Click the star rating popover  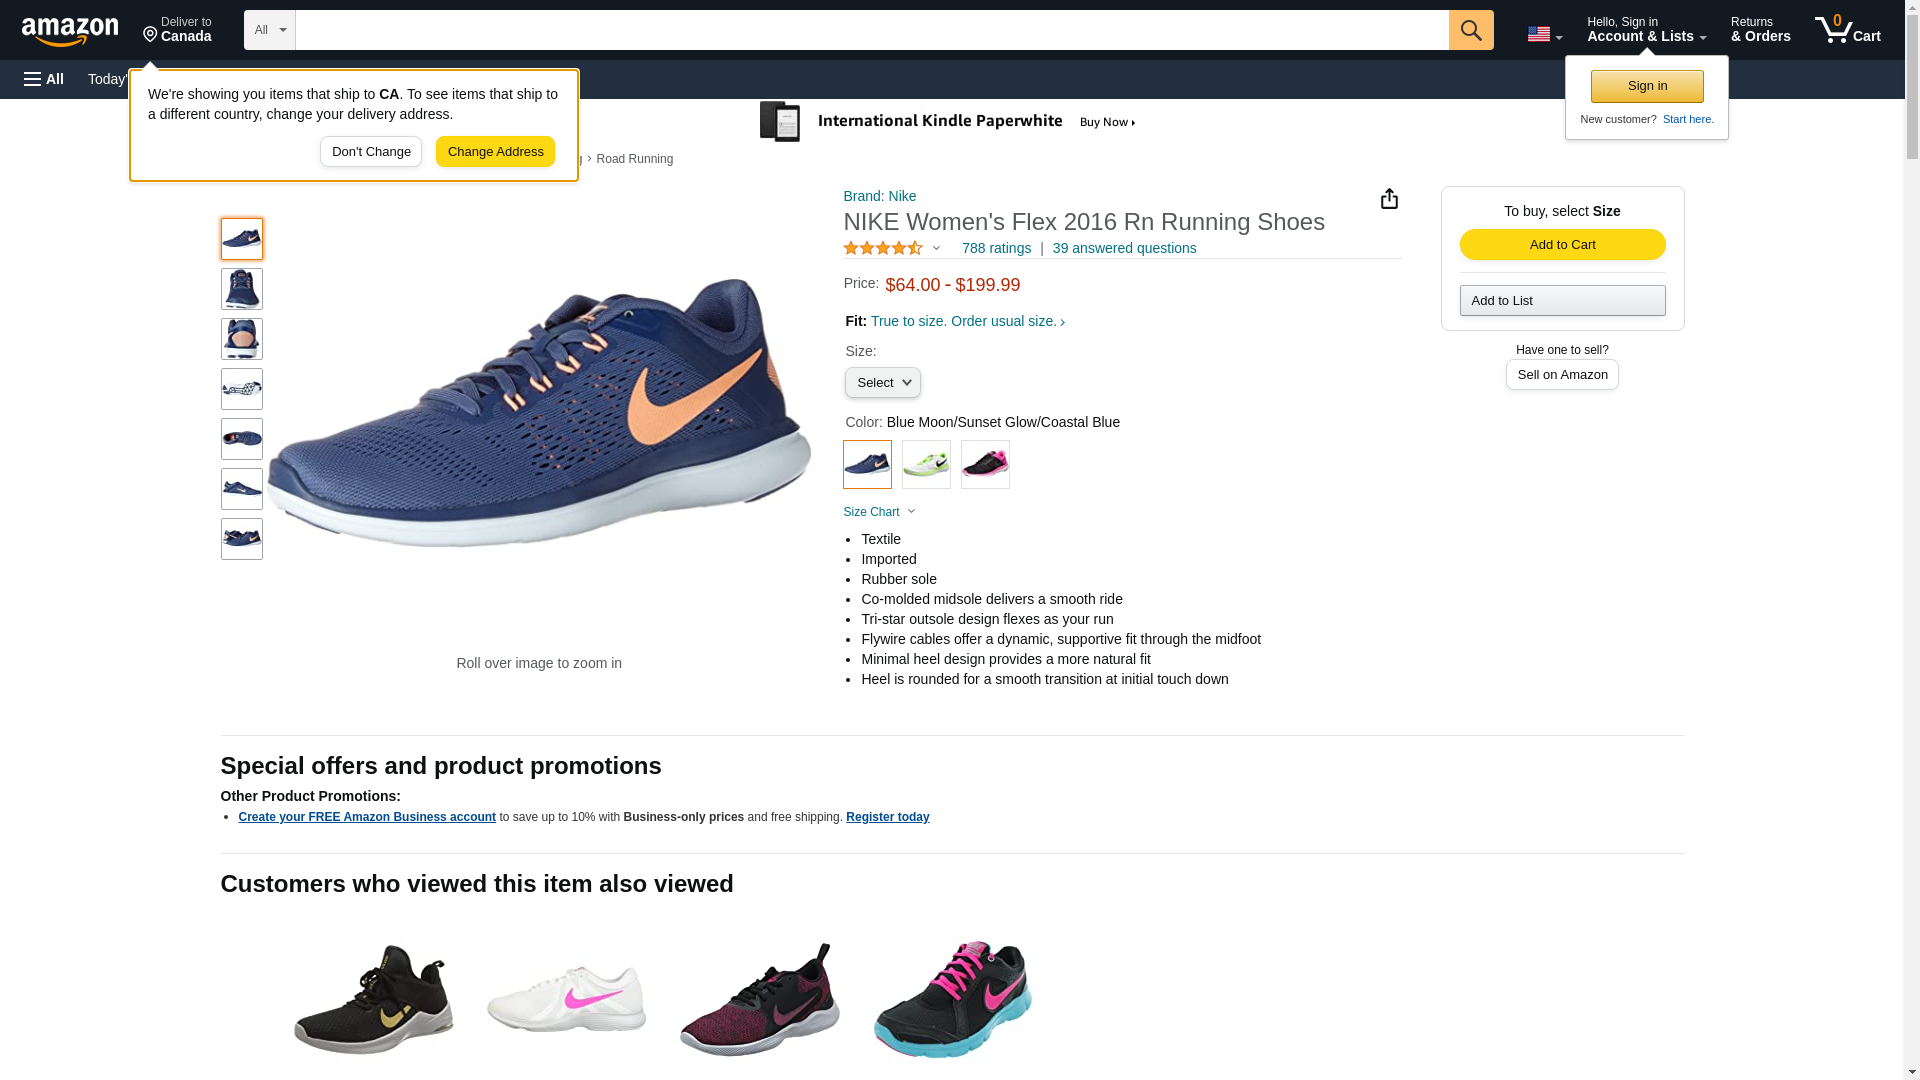[x=891, y=248]
